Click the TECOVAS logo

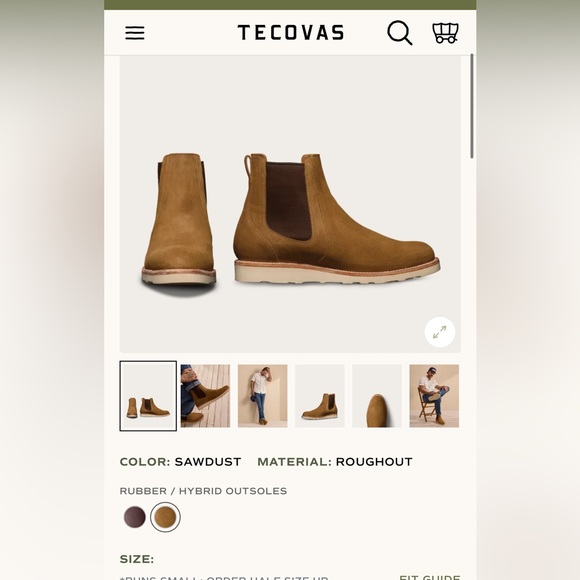[291, 33]
